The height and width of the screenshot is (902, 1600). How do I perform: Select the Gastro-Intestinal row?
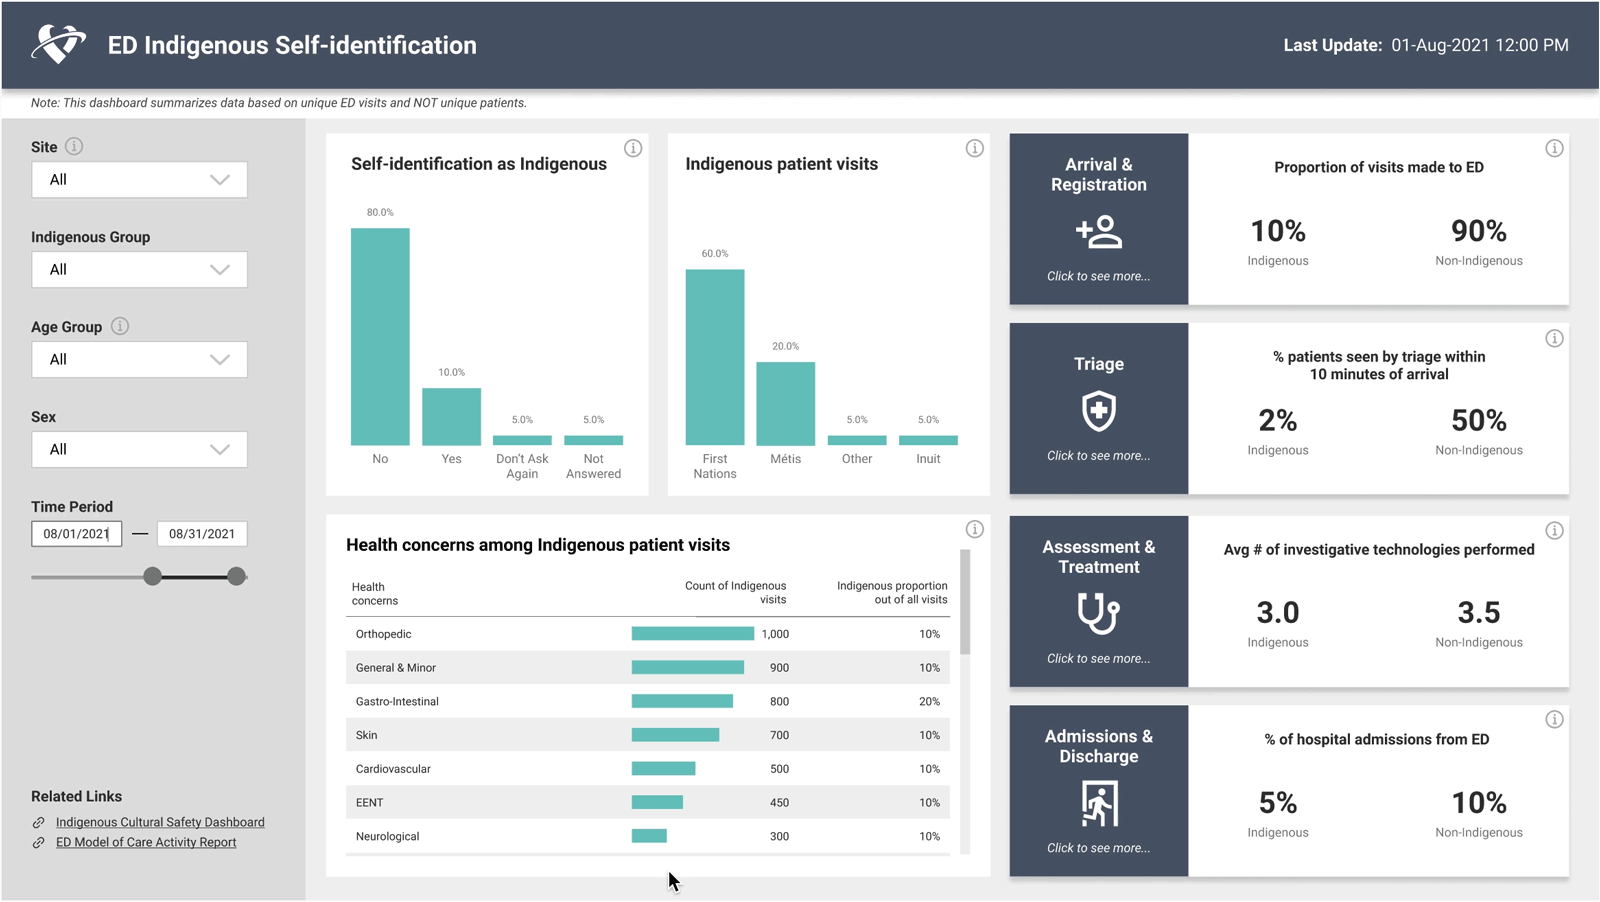pyautogui.click(x=648, y=701)
